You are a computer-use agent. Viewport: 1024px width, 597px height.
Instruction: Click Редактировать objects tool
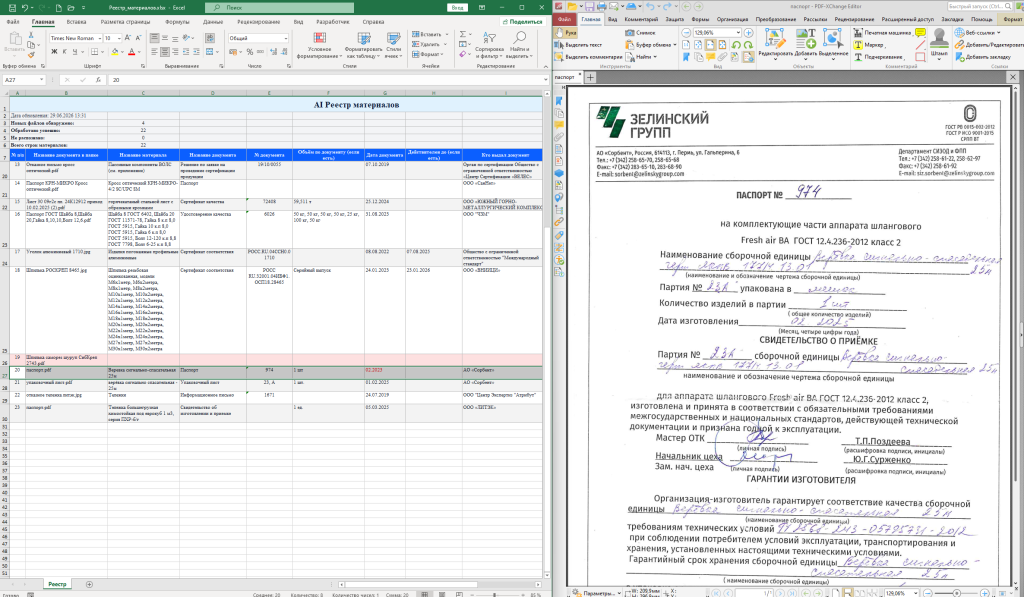point(775,43)
